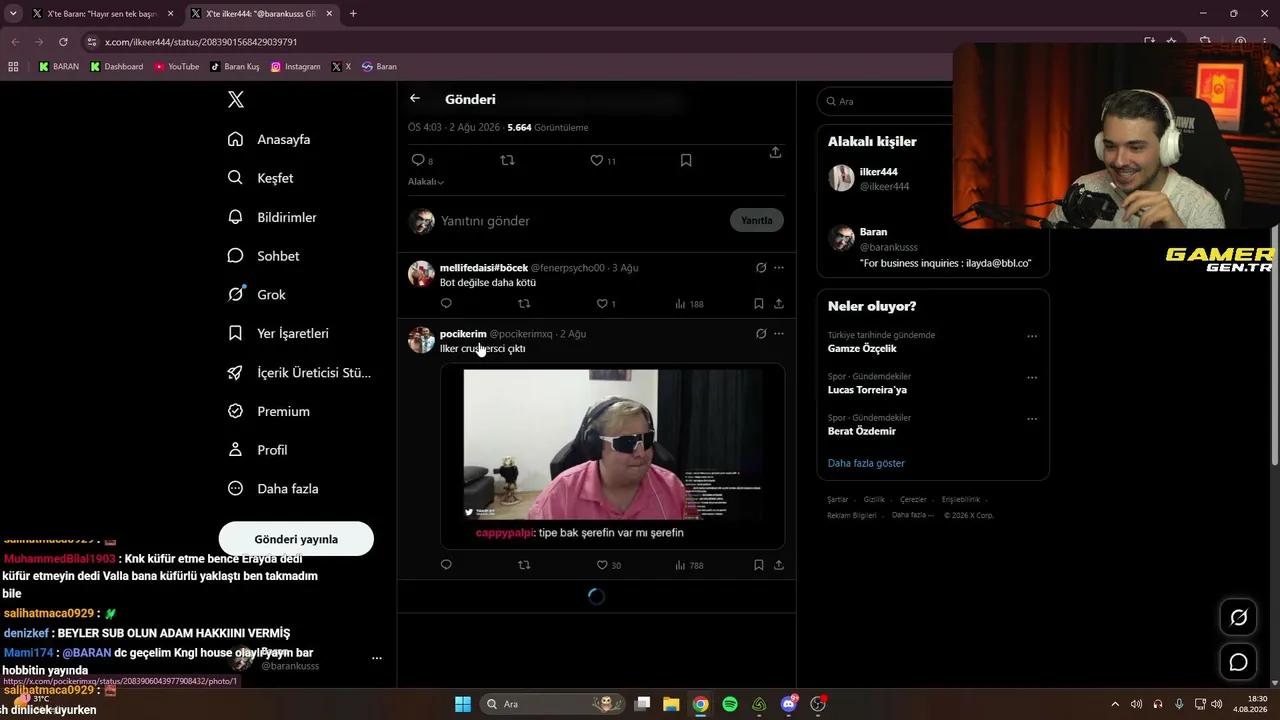Reply to mellifedaisi's comment
The width and height of the screenshot is (1280, 720).
(446, 304)
